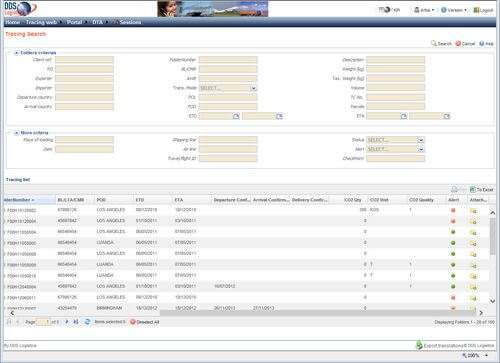Open the Status SELECT dropdown
Viewport: 500px width, 363px height.
pyautogui.click(x=421, y=140)
